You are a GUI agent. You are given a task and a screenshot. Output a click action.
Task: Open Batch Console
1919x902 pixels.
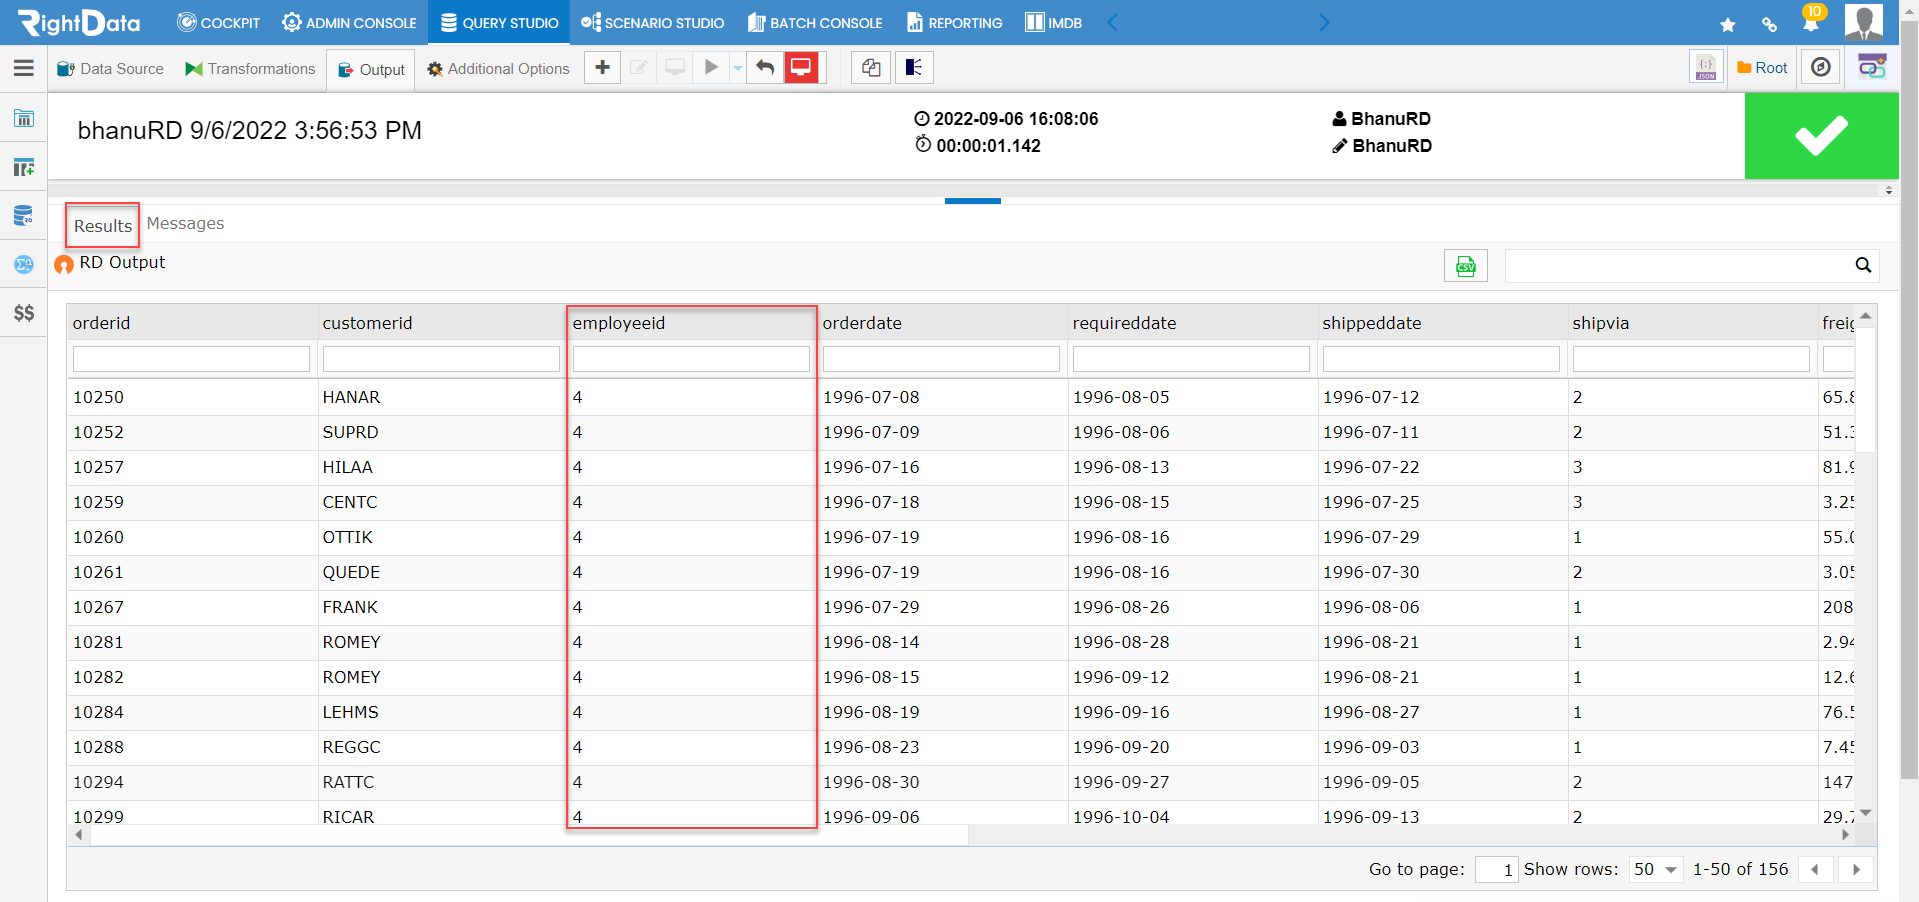click(815, 22)
